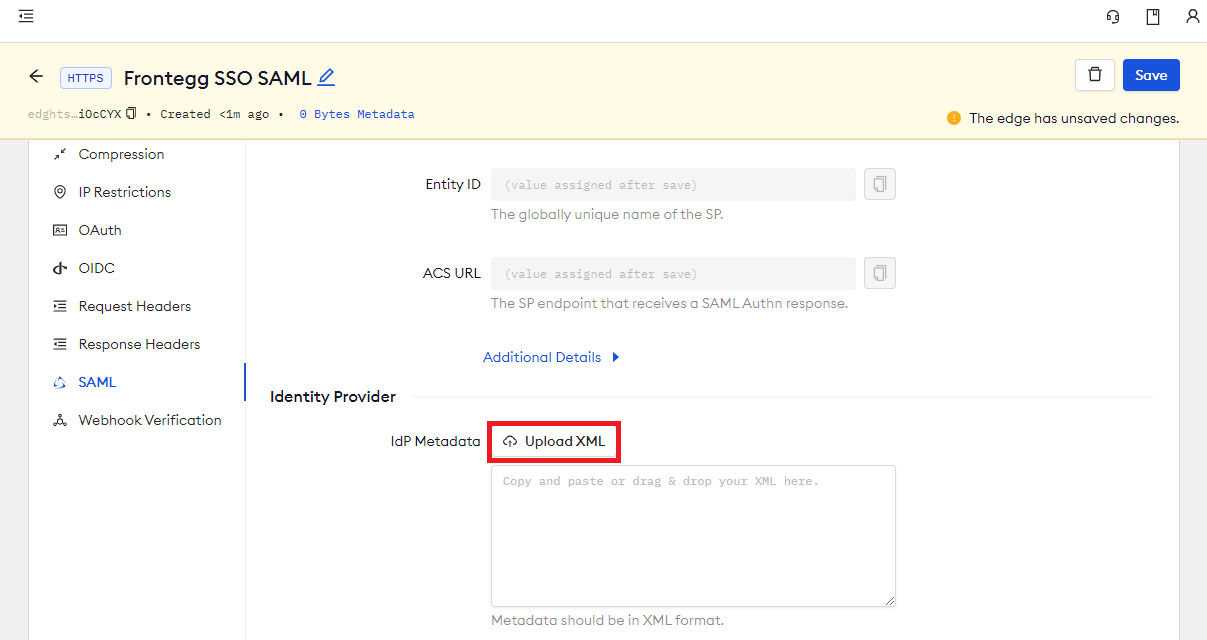This screenshot has width=1207, height=640.
Task: Open the documentation icon in the top bar
Action: coord(1152,17)
